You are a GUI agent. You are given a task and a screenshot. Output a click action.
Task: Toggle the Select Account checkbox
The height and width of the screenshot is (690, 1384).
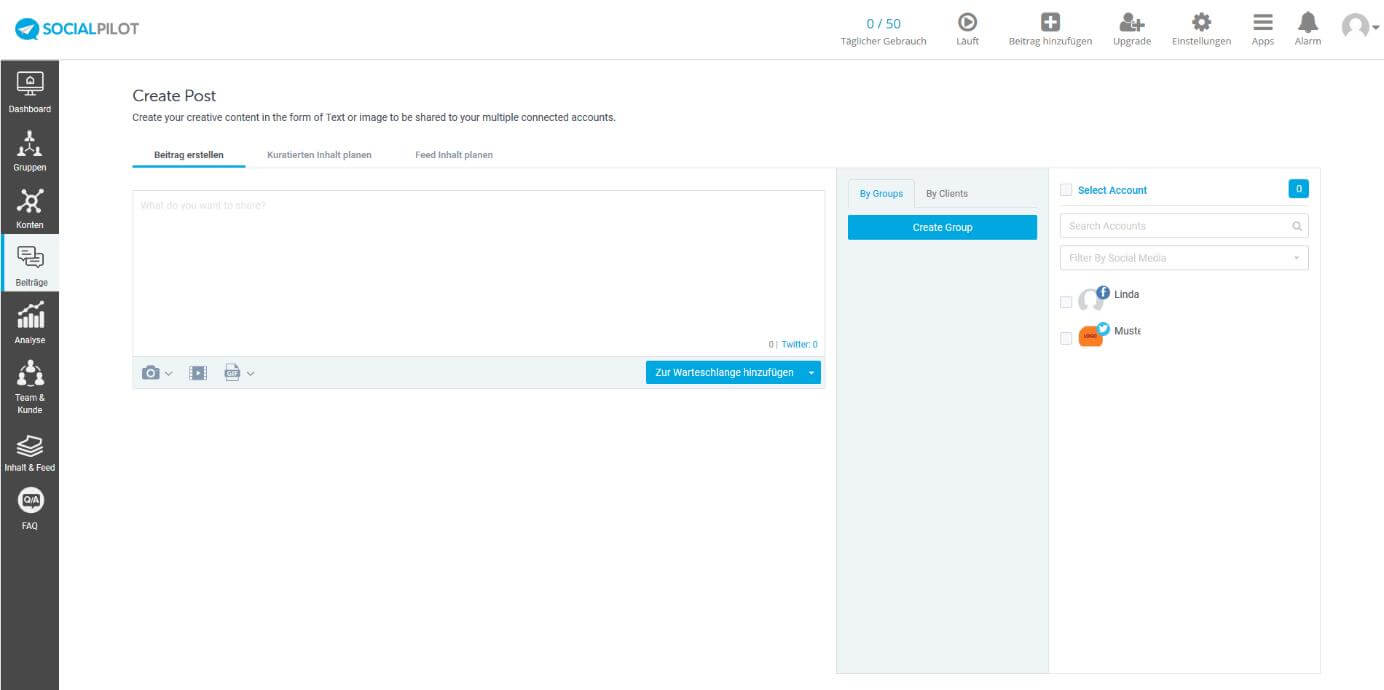[x=1066, y=190]
